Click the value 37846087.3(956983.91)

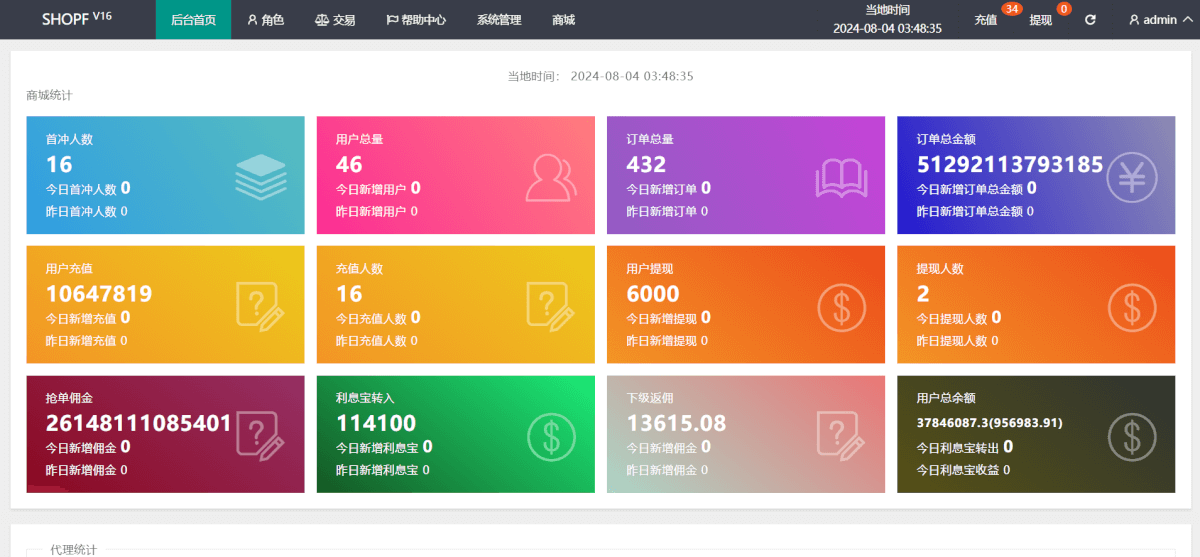coord(989,422)
